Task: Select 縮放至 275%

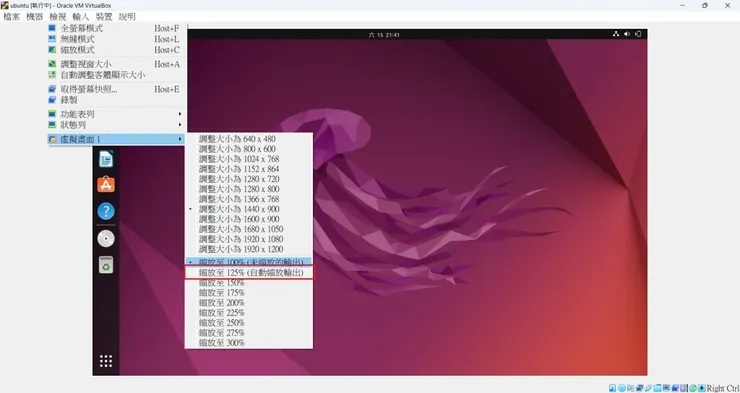Action: coord(249,333)
